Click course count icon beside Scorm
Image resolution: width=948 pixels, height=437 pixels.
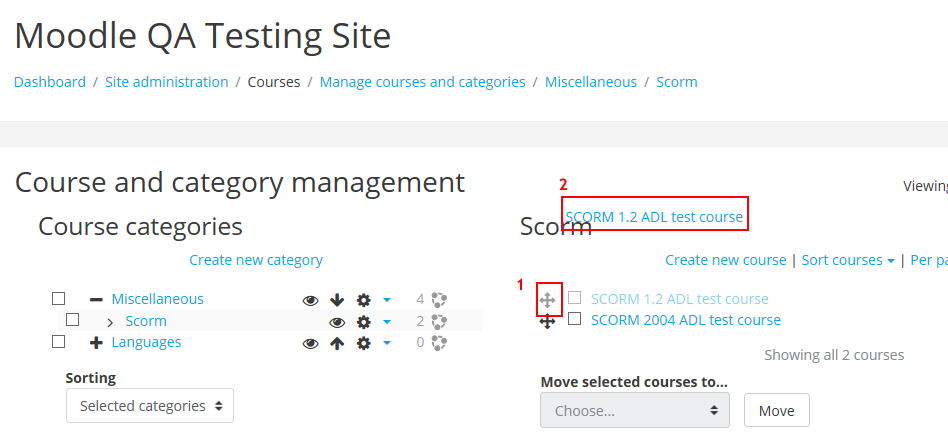[x=439, y=322]
